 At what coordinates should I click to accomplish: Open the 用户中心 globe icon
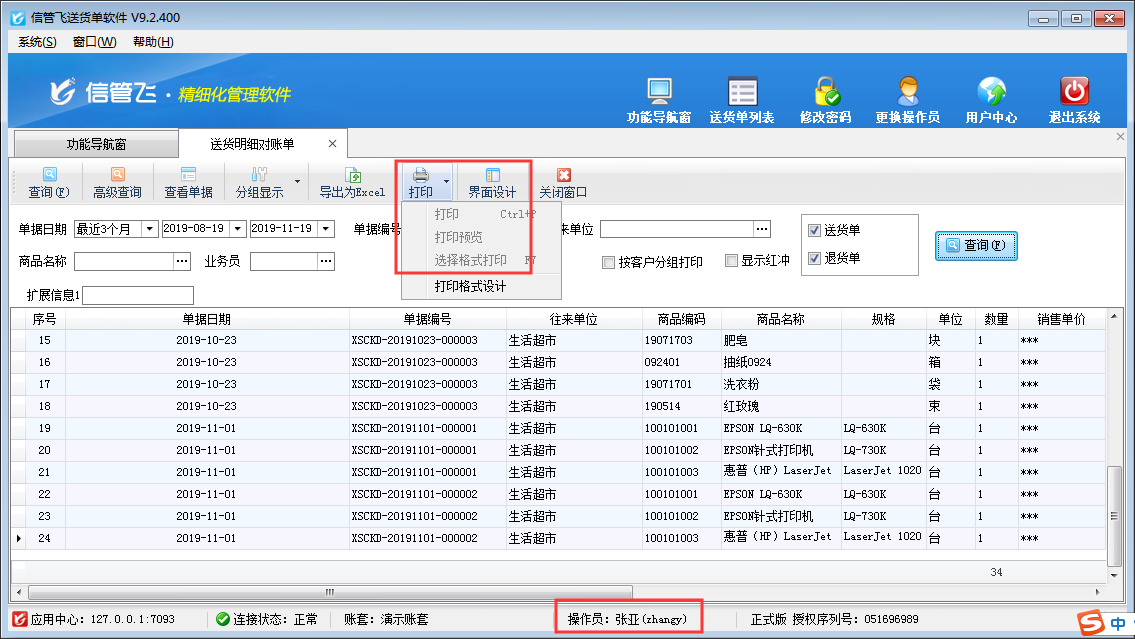click(x=991, y=92)
